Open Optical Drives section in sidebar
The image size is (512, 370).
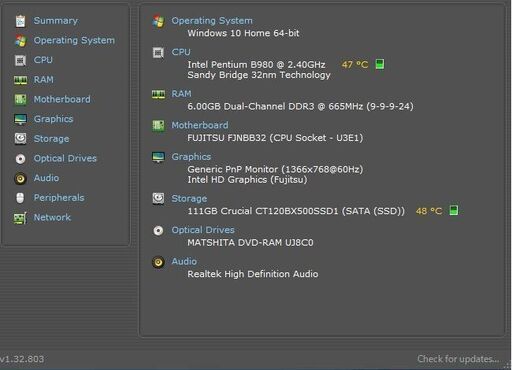65,158
